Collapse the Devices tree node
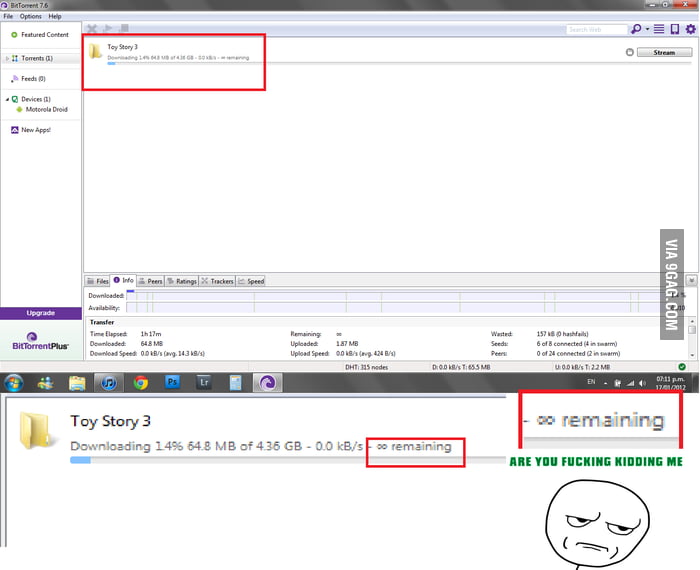Image resolution: width=700 pixels, height=570 pixels. (7, 99)
